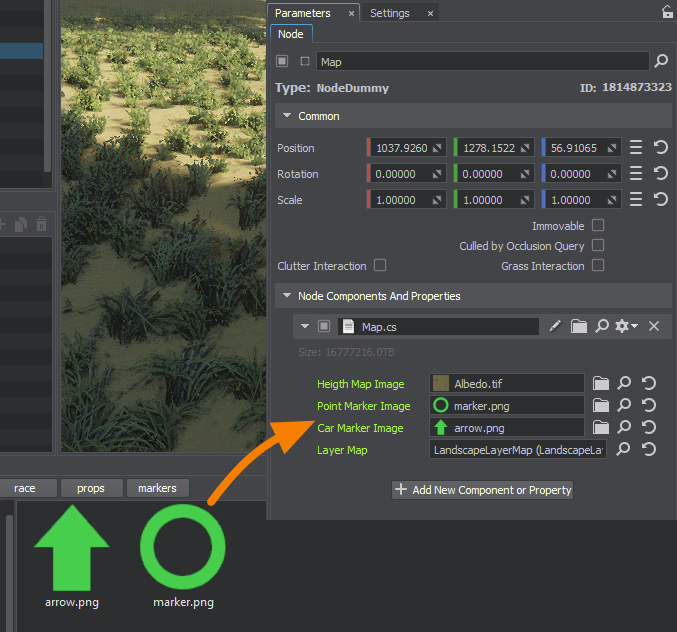677x632 pixels.
Task: Enable the Immovable checkbox
Action: (598, 226)
